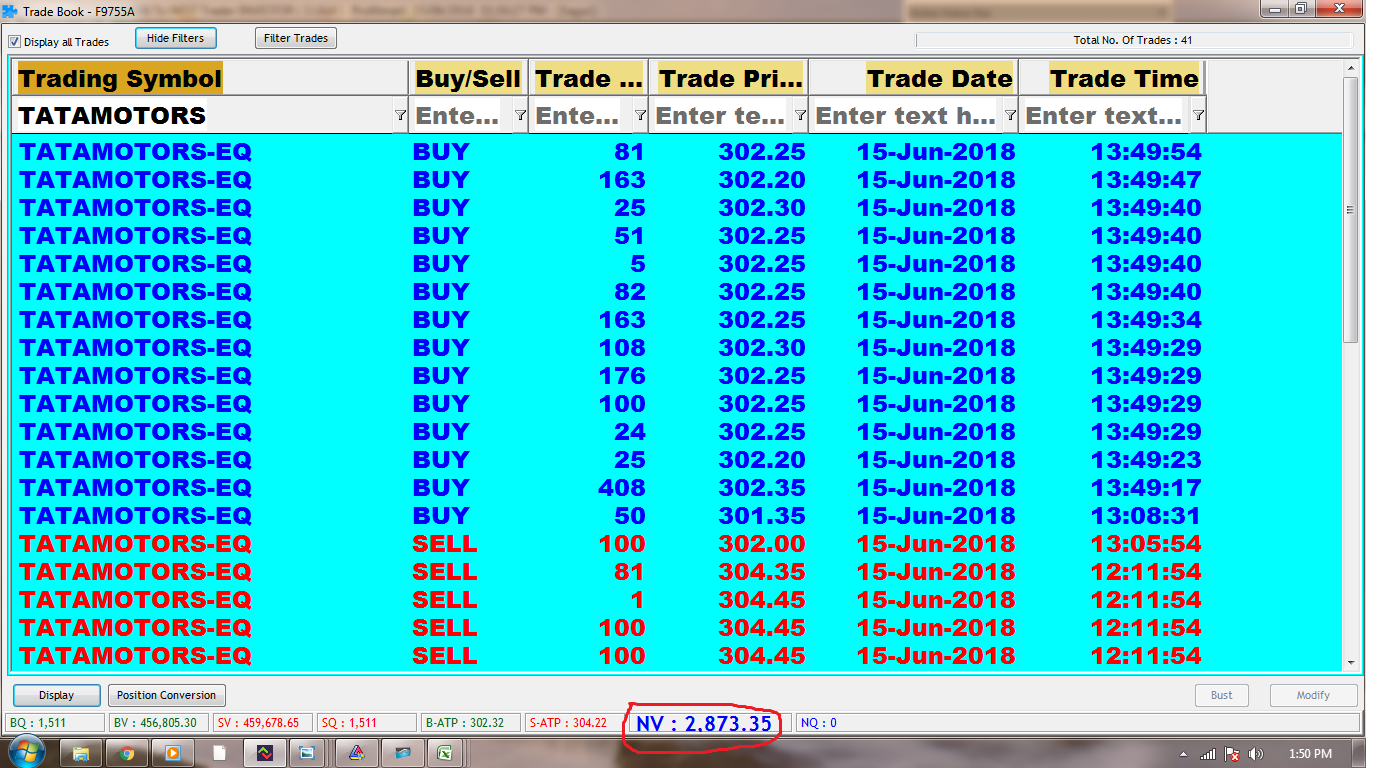Click the trade list scroll down arrow
The height and width of the screenshot is (768, 1380).
pos(1351,662)
